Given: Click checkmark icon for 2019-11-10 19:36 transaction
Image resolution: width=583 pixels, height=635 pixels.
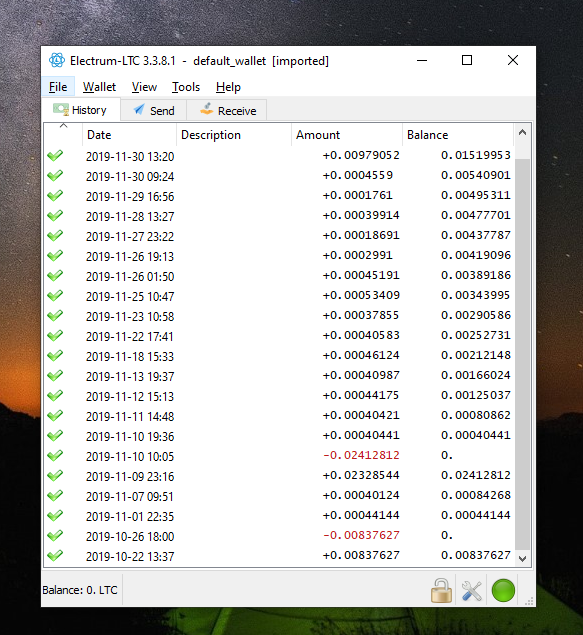Looking at the screenshot, I should (x=55, y=436).
